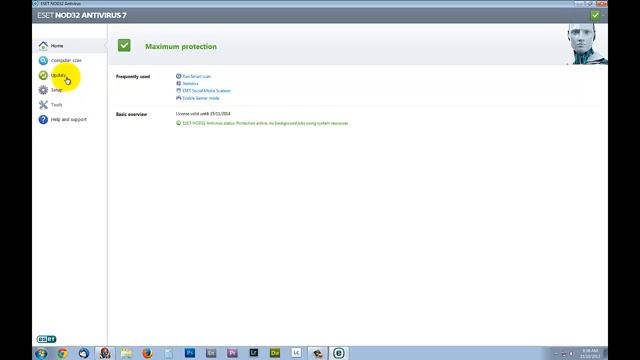Open Lightroom from the taskbar
Viewport: 640px width, 360px height.
pos(253,353)
